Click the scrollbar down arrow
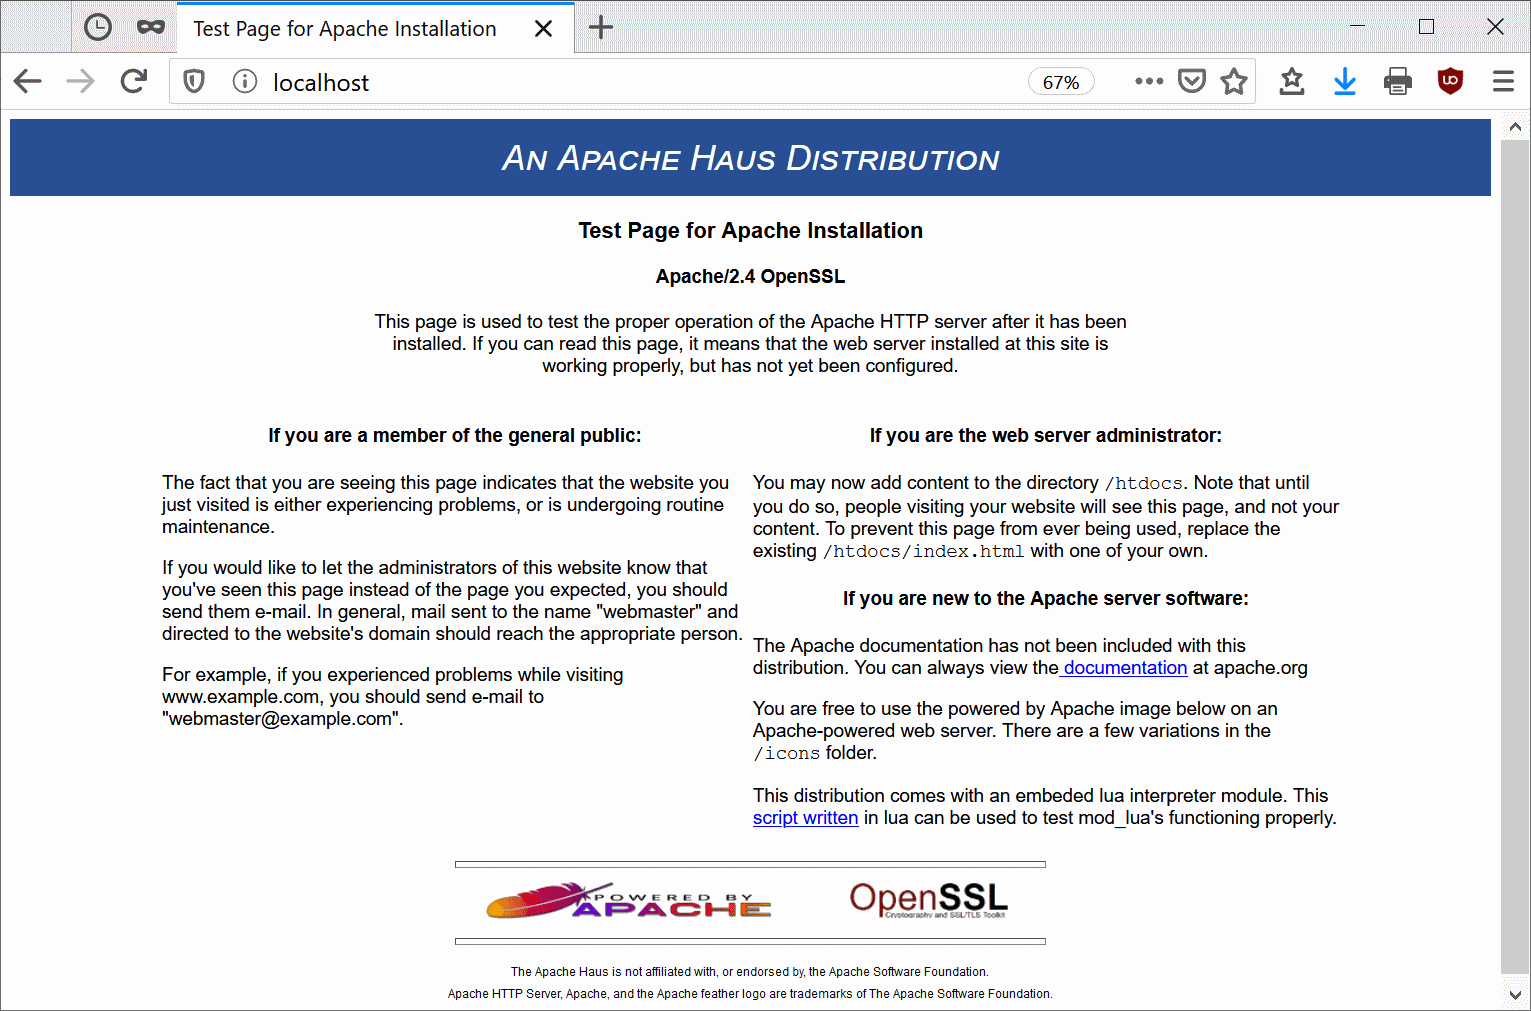The image size is (1531, 1011). pyautogui.click(x=1515, y=995)
